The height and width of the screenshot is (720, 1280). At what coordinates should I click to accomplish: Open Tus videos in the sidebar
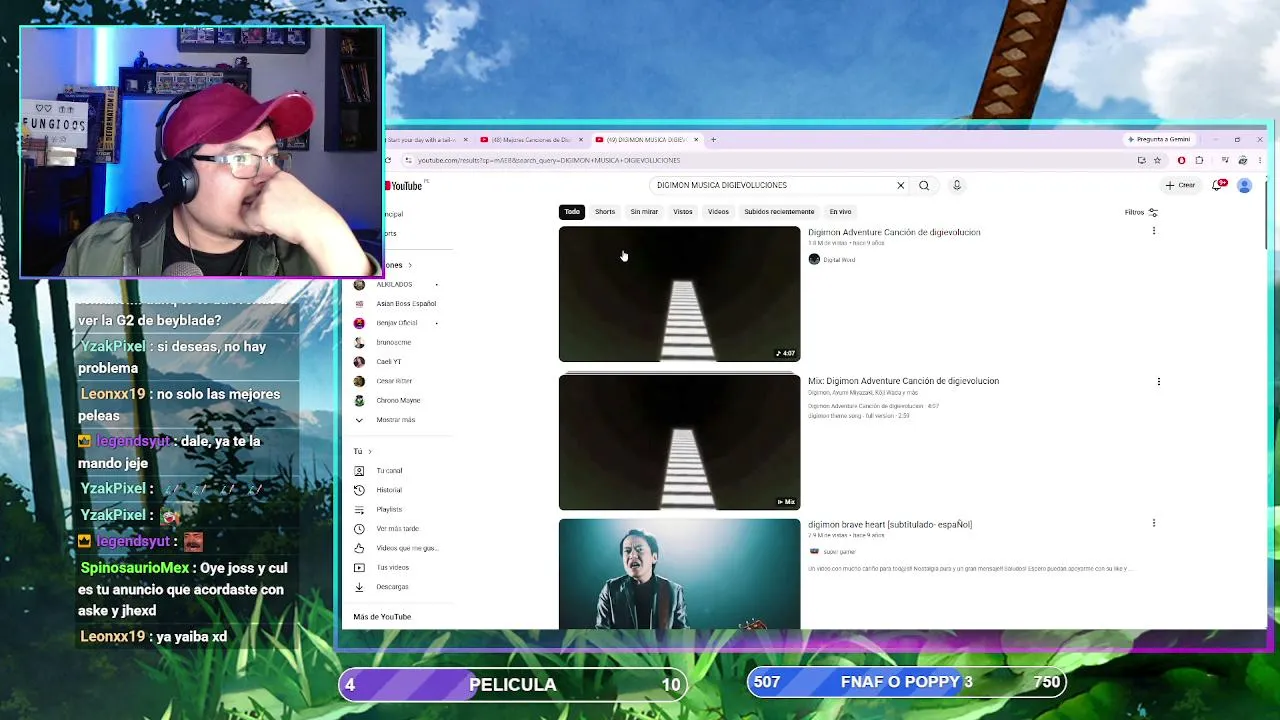tap(395, 568)
